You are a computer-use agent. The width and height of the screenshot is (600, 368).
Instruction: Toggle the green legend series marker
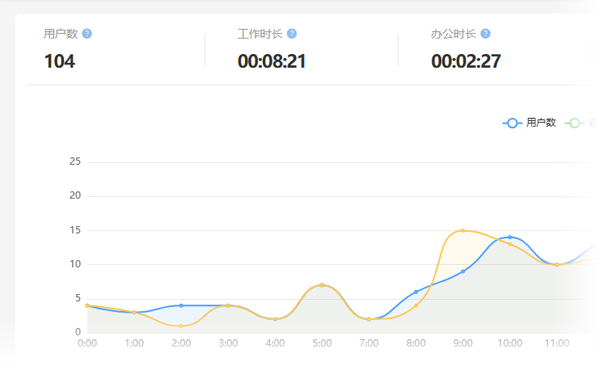[574, 123]
